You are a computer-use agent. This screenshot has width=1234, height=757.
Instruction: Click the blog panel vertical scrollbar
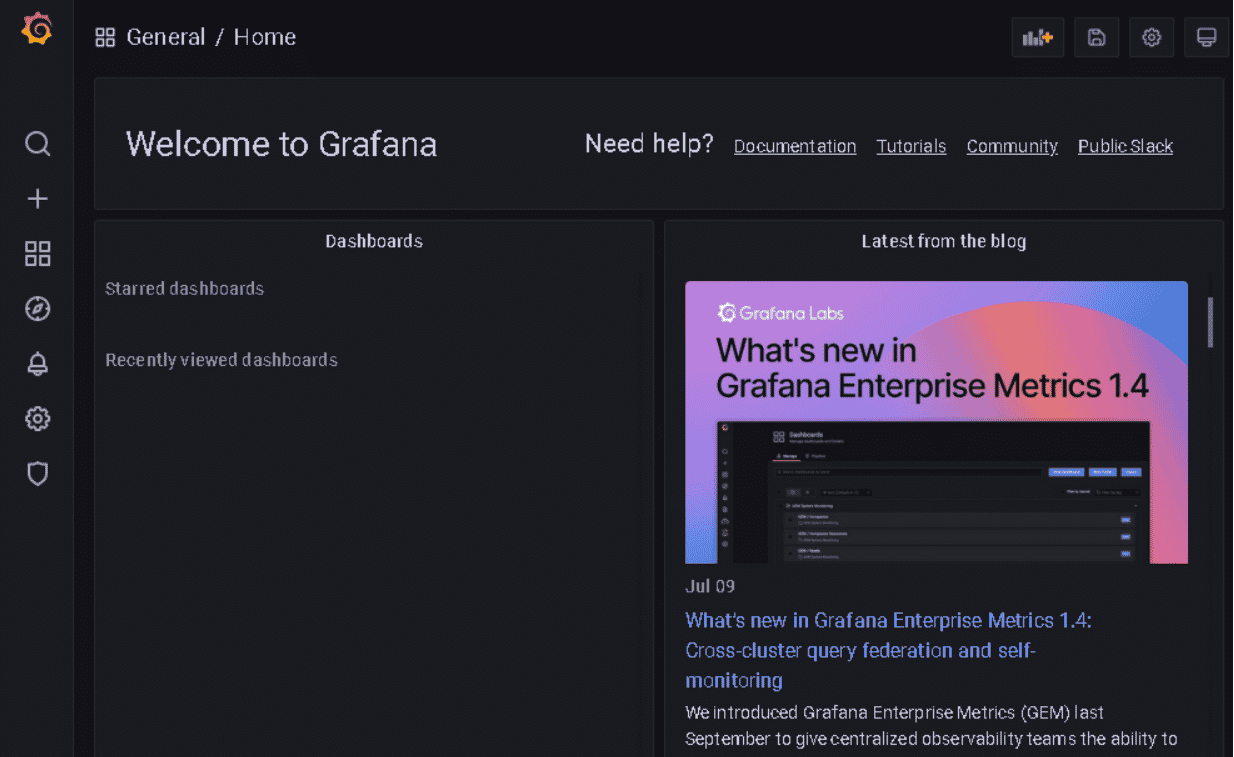[1210, 322]
